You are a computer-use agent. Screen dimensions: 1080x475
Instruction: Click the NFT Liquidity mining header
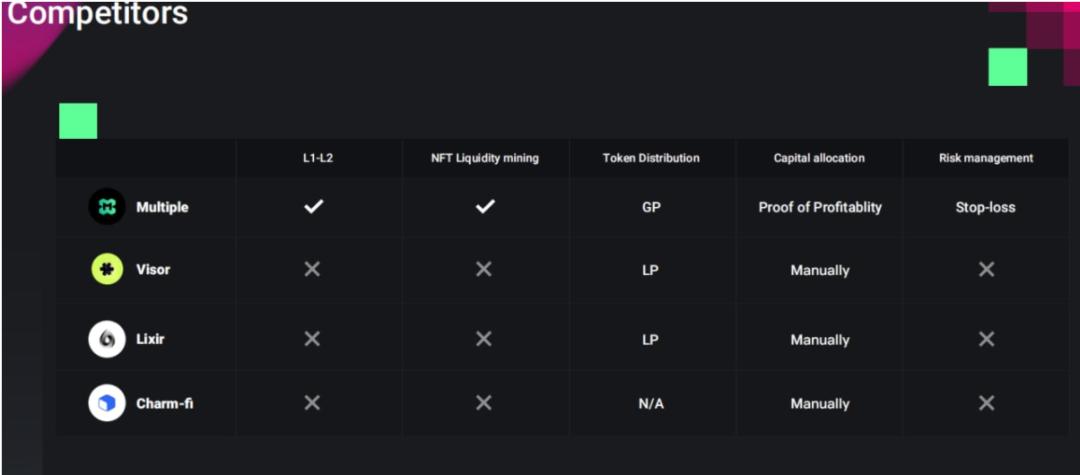coord(485,158)
